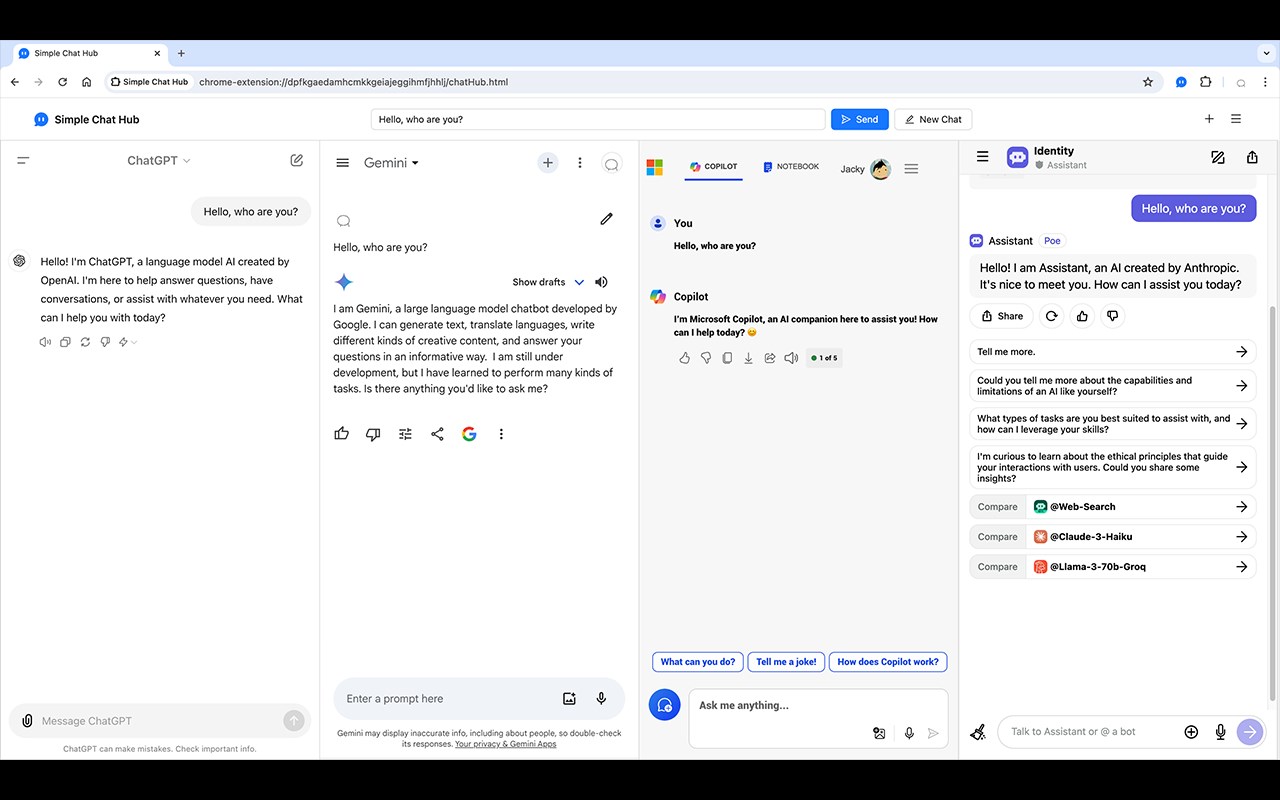Click the Send button
Viewport: 1280px width, 800px height.
pos(860,119)
